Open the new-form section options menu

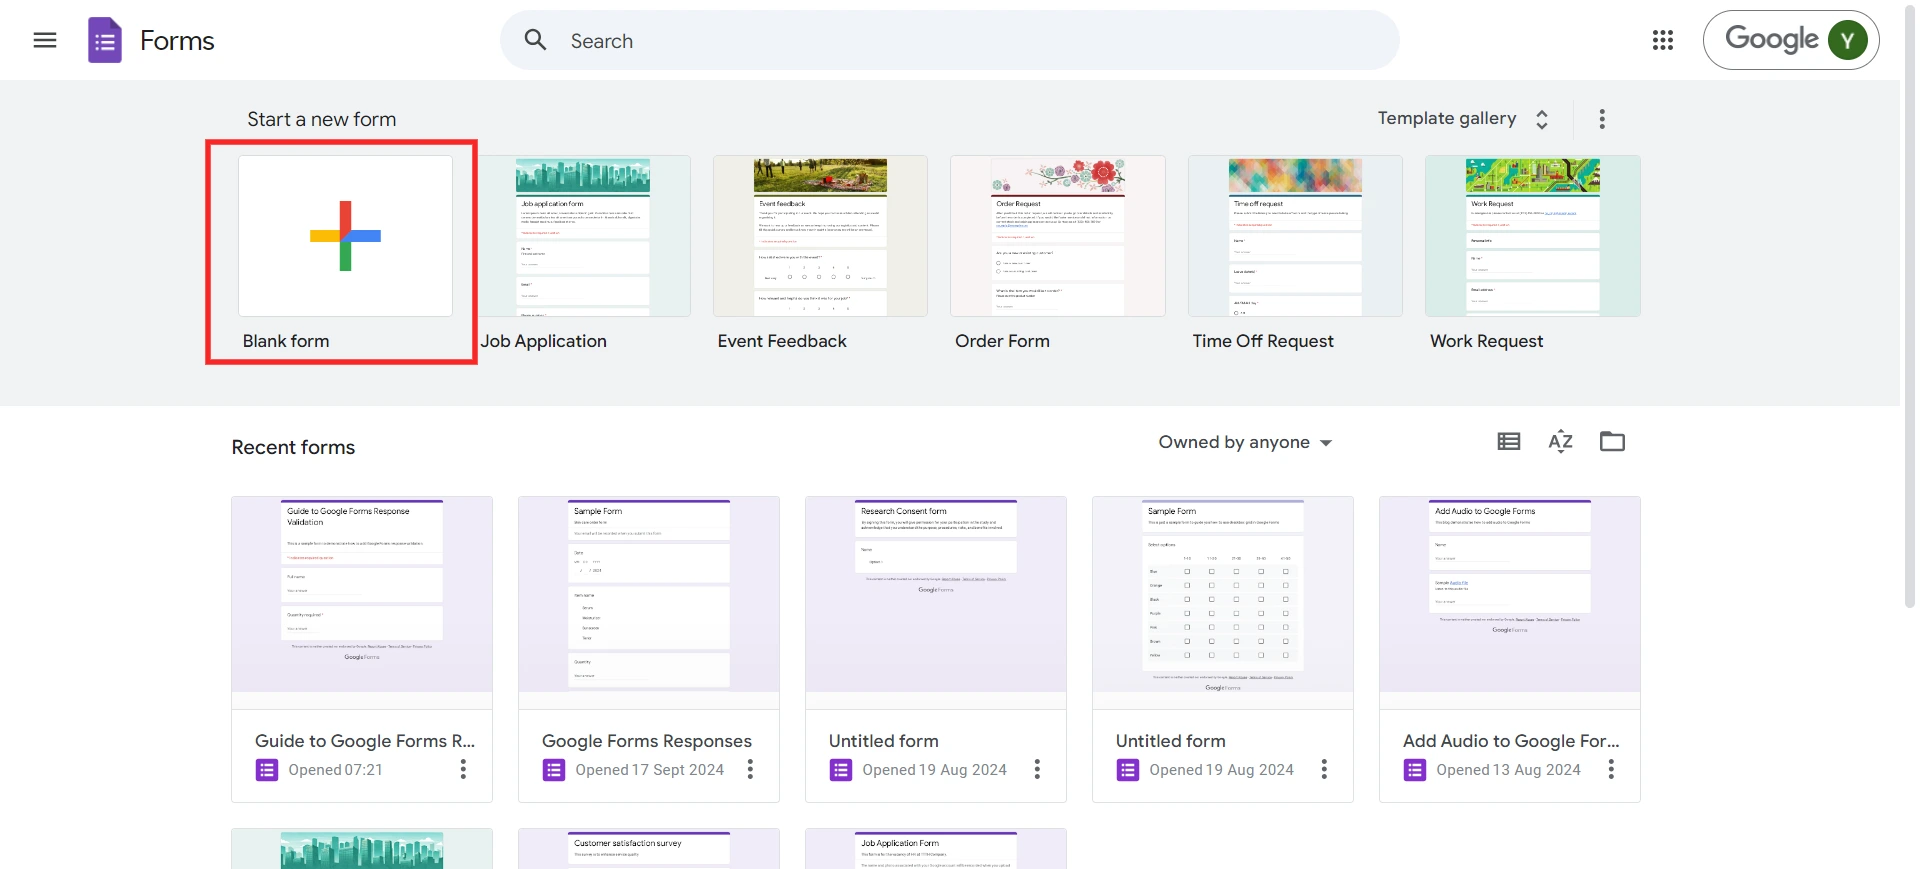(x=1602, y=119)
